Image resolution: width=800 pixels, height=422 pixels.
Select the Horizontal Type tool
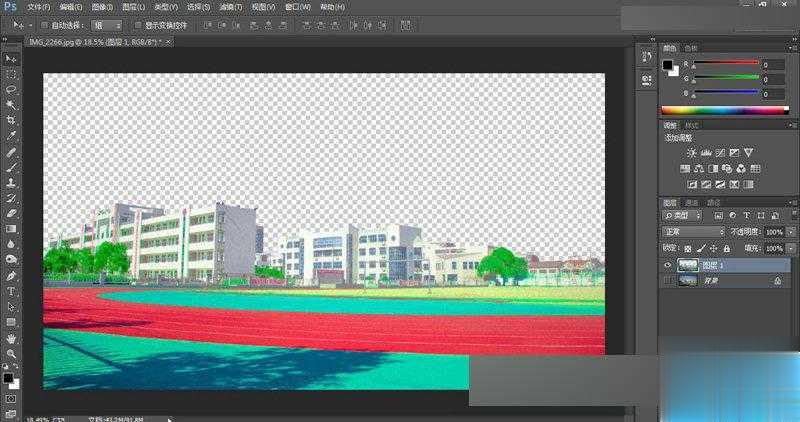click(11, 291)
